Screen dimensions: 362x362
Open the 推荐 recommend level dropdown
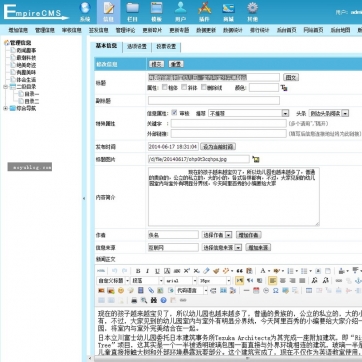tap(248, 113)
